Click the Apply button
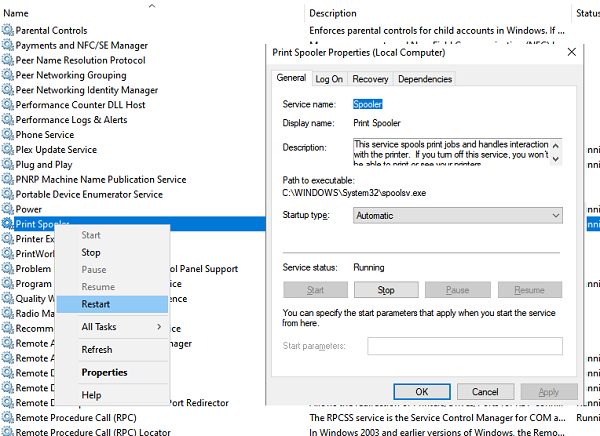Viewport: 600px width, 436px height. [549, 392]
